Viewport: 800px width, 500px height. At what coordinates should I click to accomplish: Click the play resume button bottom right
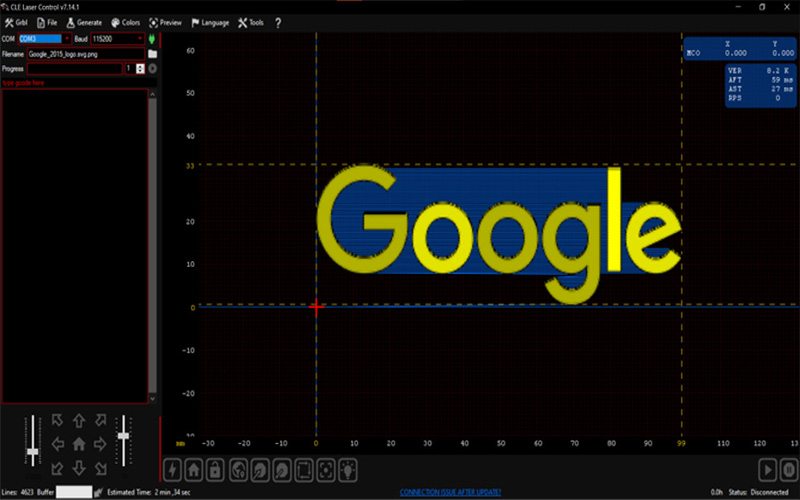click(767, 470)
